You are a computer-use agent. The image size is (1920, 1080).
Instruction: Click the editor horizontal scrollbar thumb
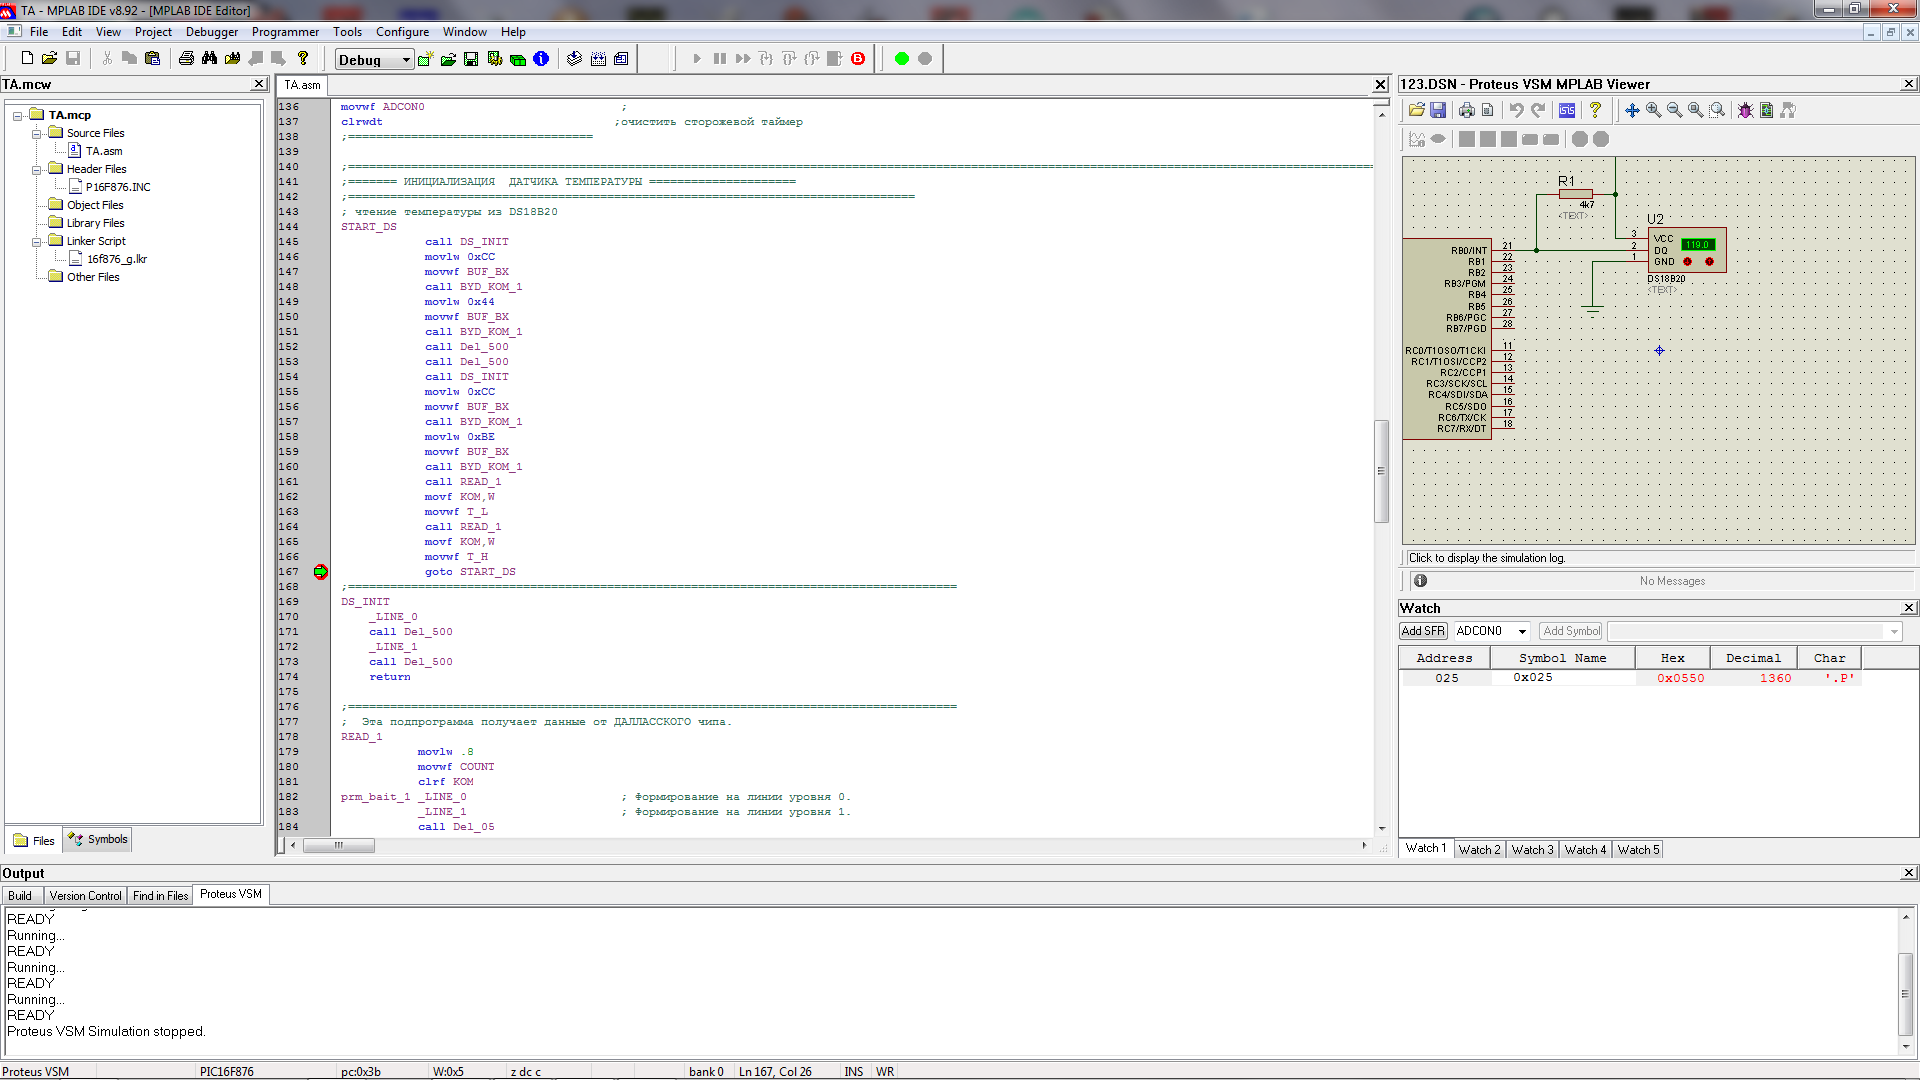[x=339, y=846]
